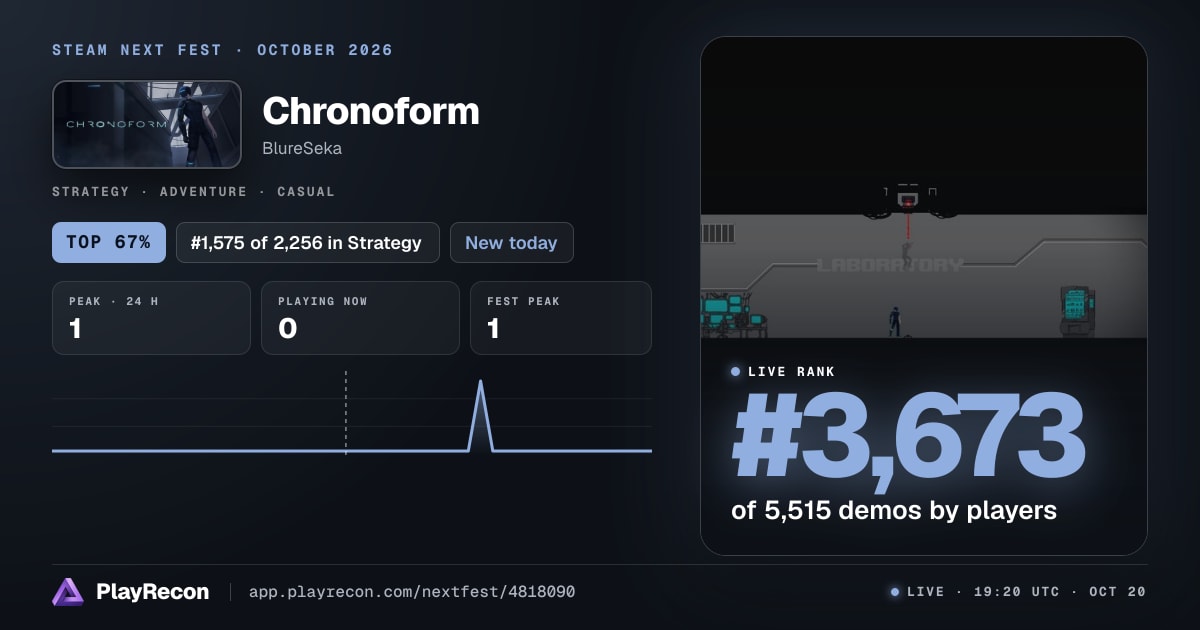Click the Peak 24 H stat card
This screenshot has height=630, width=1200.
pyautogui.click(x=151, y=318)
